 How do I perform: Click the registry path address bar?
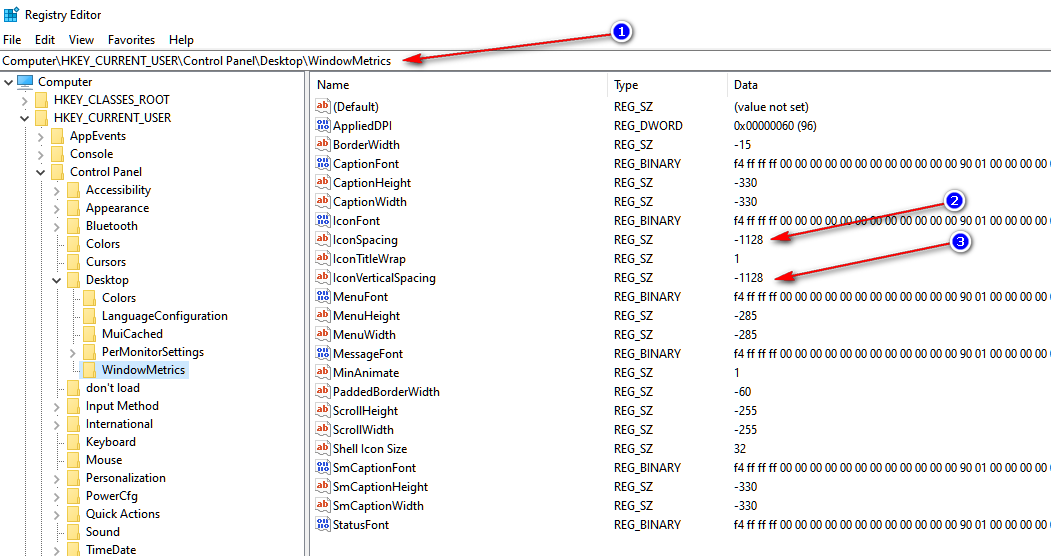coord(526,60)
